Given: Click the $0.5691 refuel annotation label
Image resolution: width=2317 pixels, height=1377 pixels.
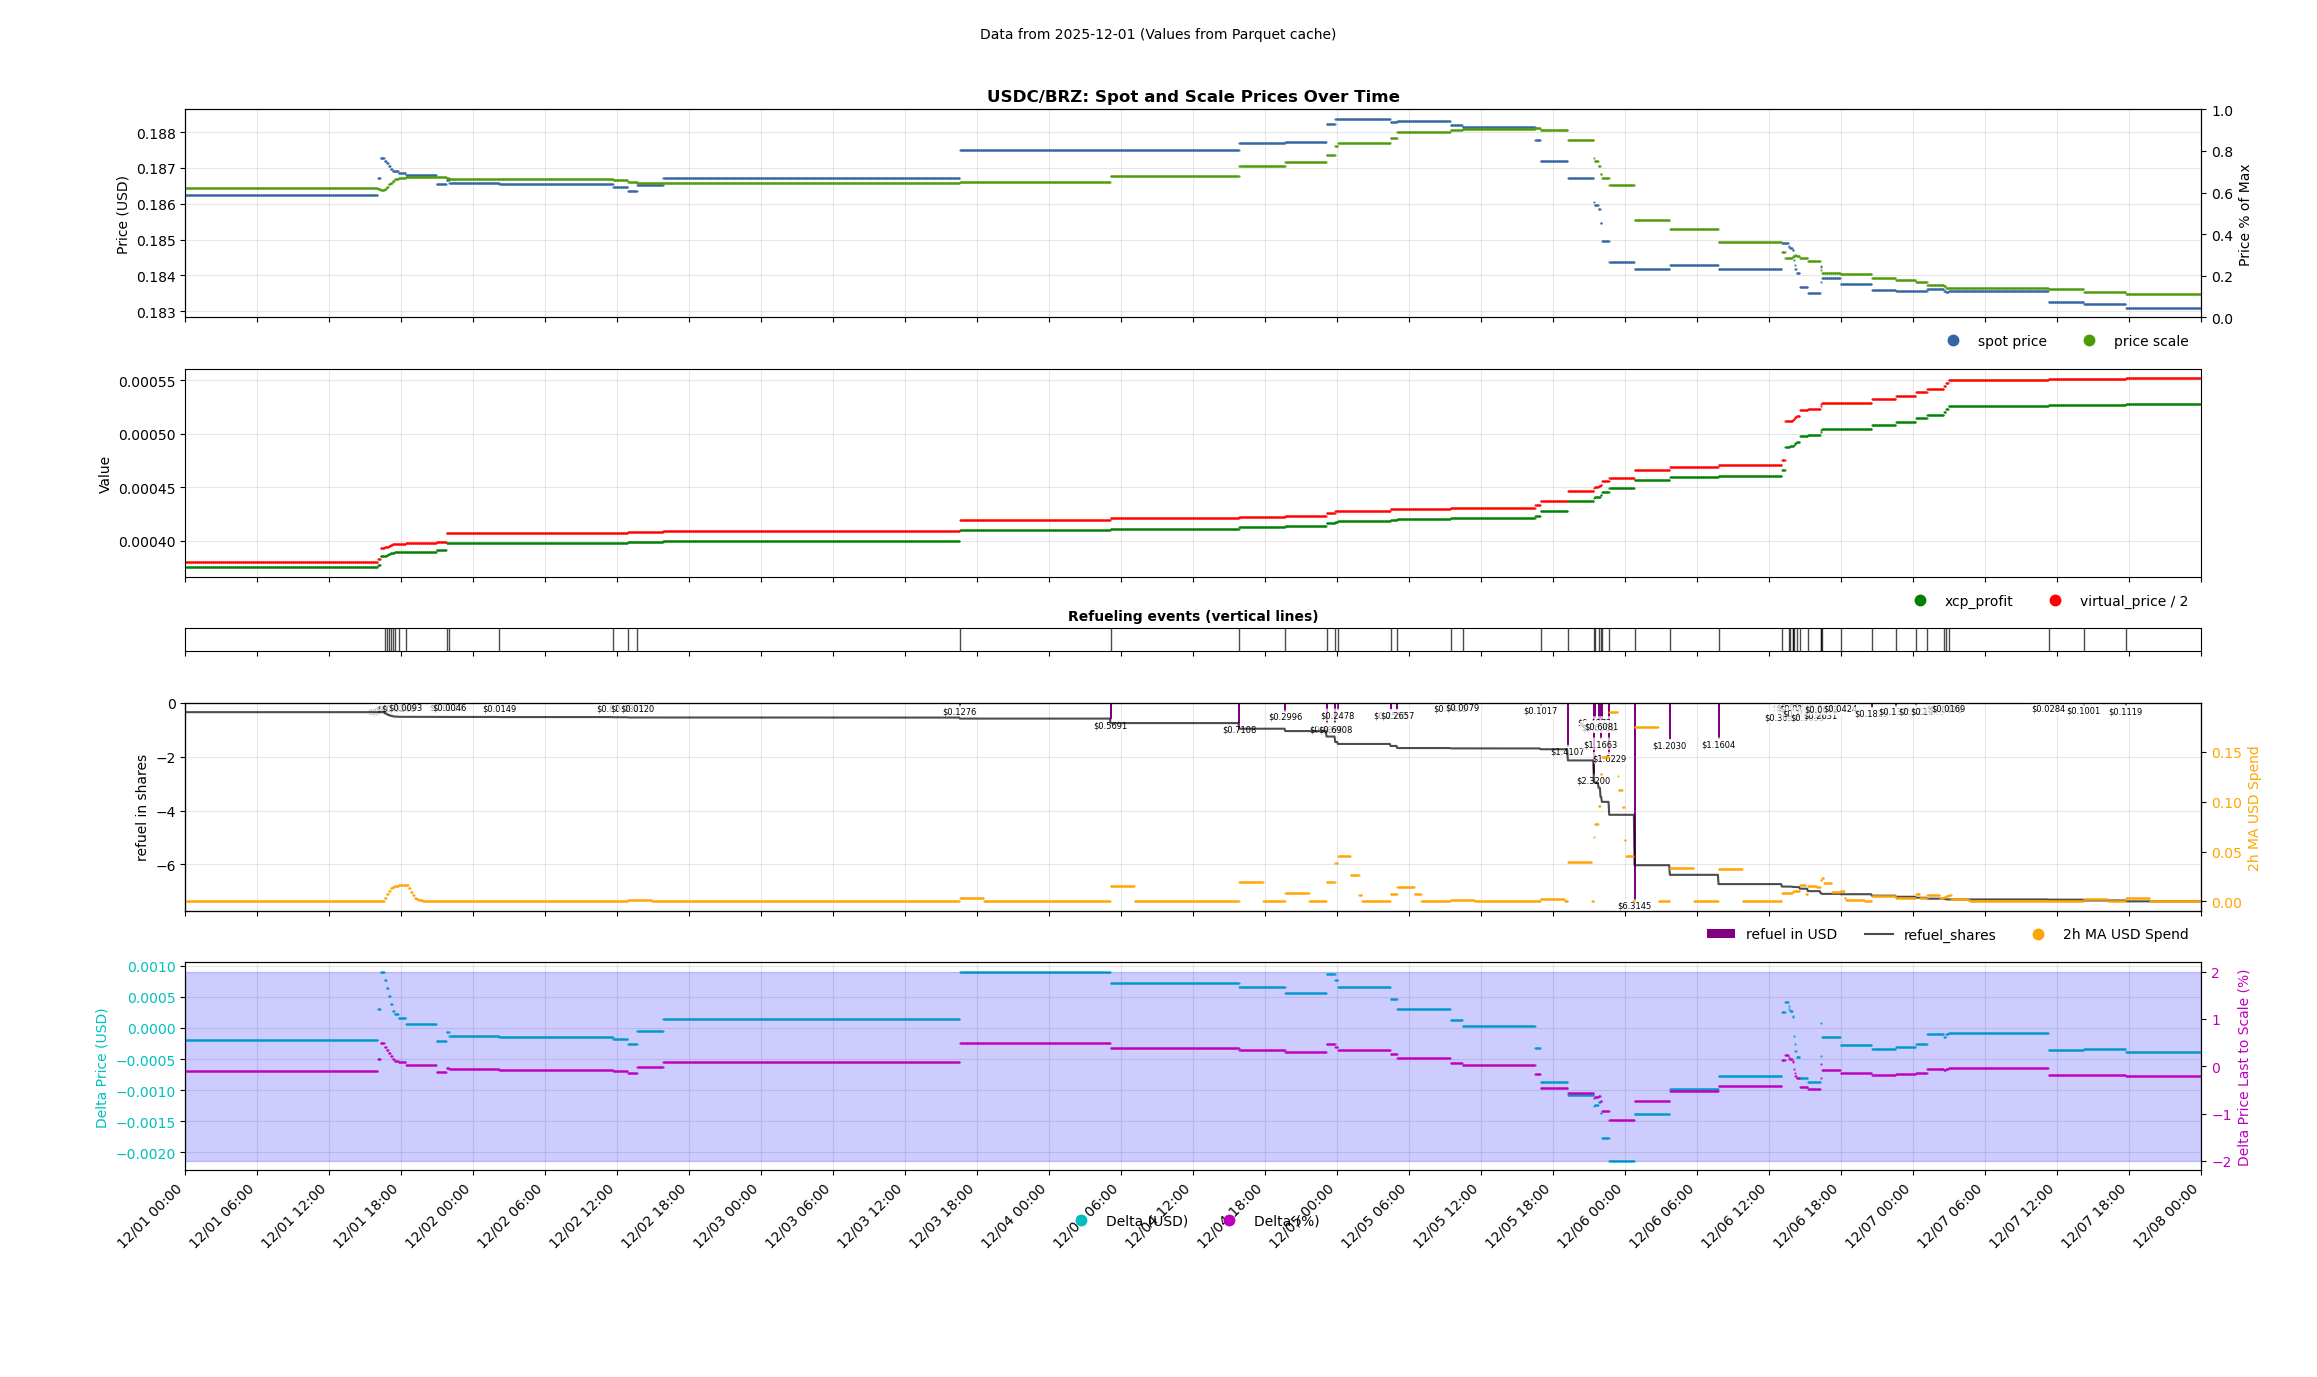Looking at the screenshot, I should (x=1110, y=726).
